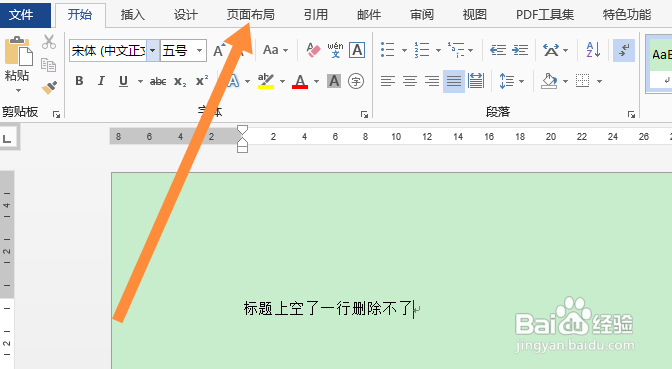Start a bulleted list
This screenshot has height=369, width=672.
pyautogui.click(x=387, y=50)
